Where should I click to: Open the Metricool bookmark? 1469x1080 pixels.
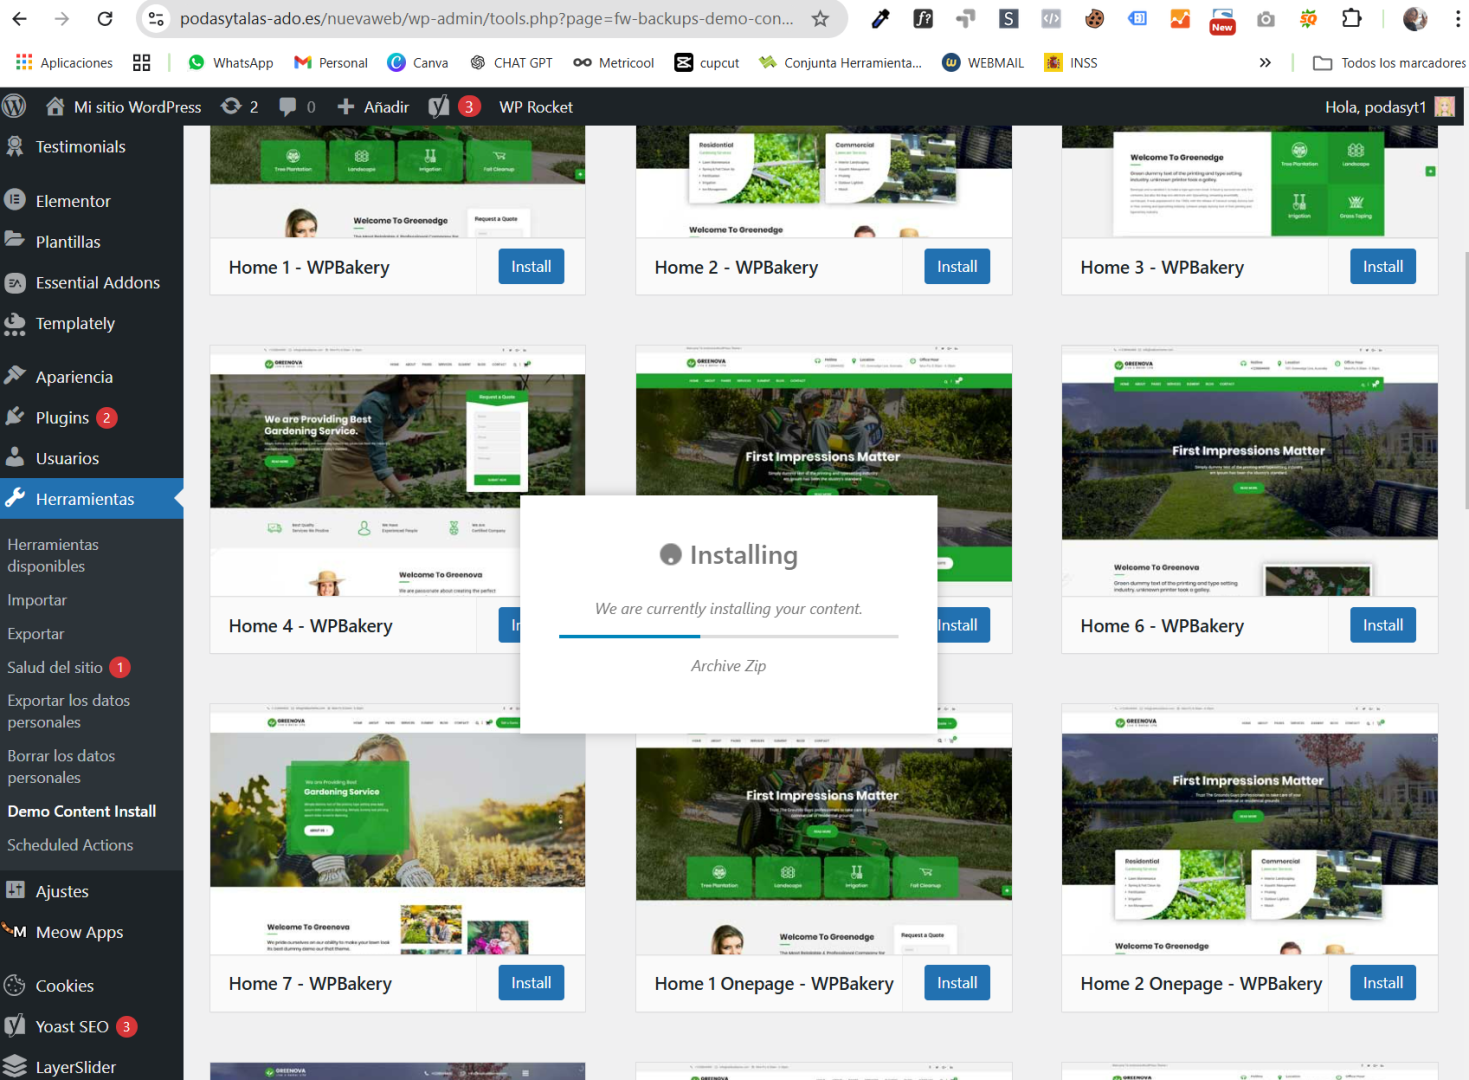[614, 62]
